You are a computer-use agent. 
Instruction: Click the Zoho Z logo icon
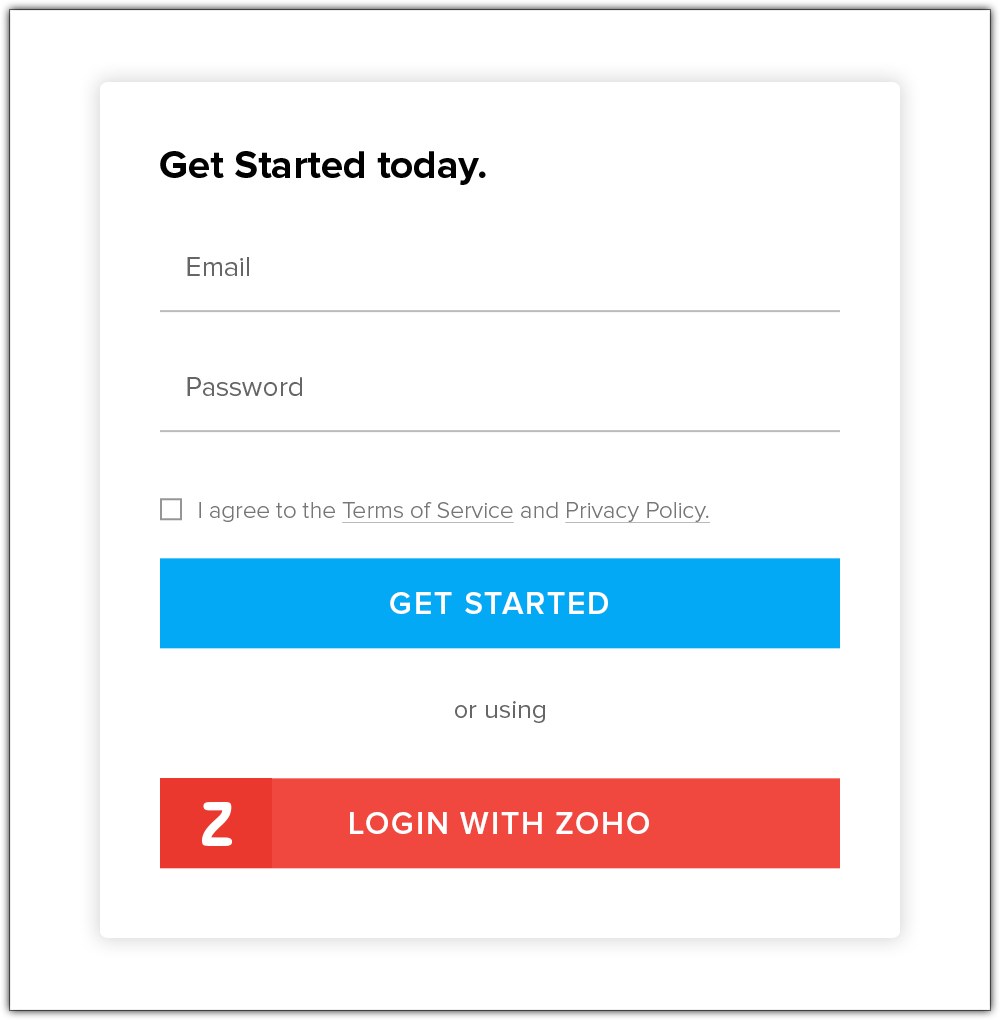pyautogui.click(x=216, y=823)
